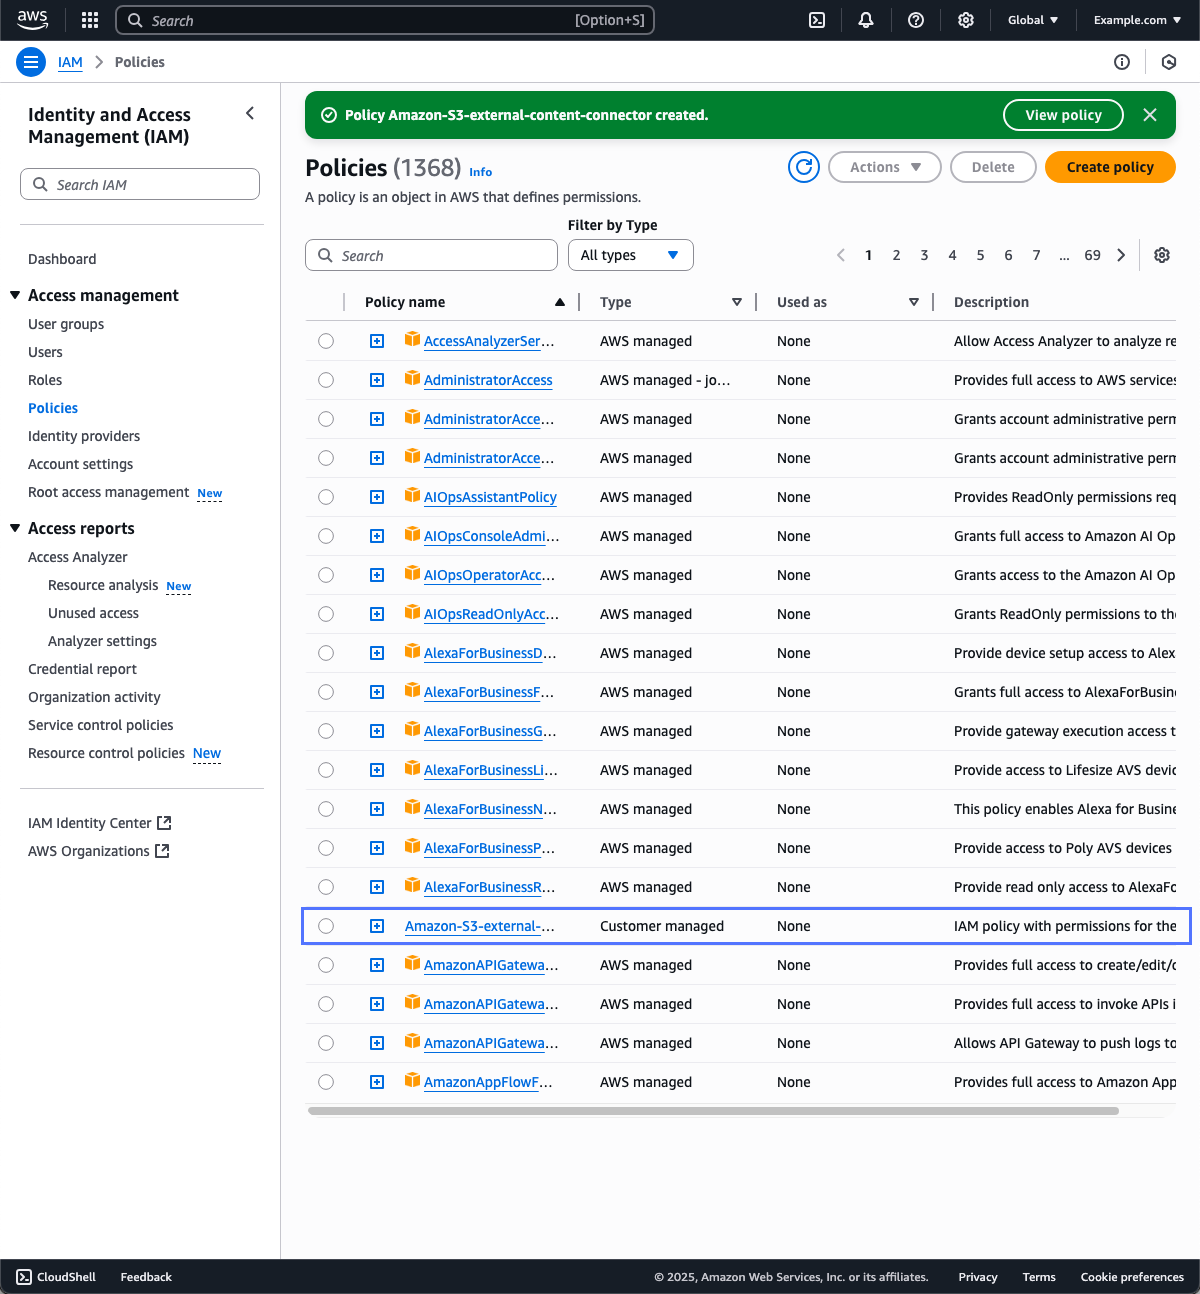Open the info panel icon in breadcrumb bar

[1122, 62]
